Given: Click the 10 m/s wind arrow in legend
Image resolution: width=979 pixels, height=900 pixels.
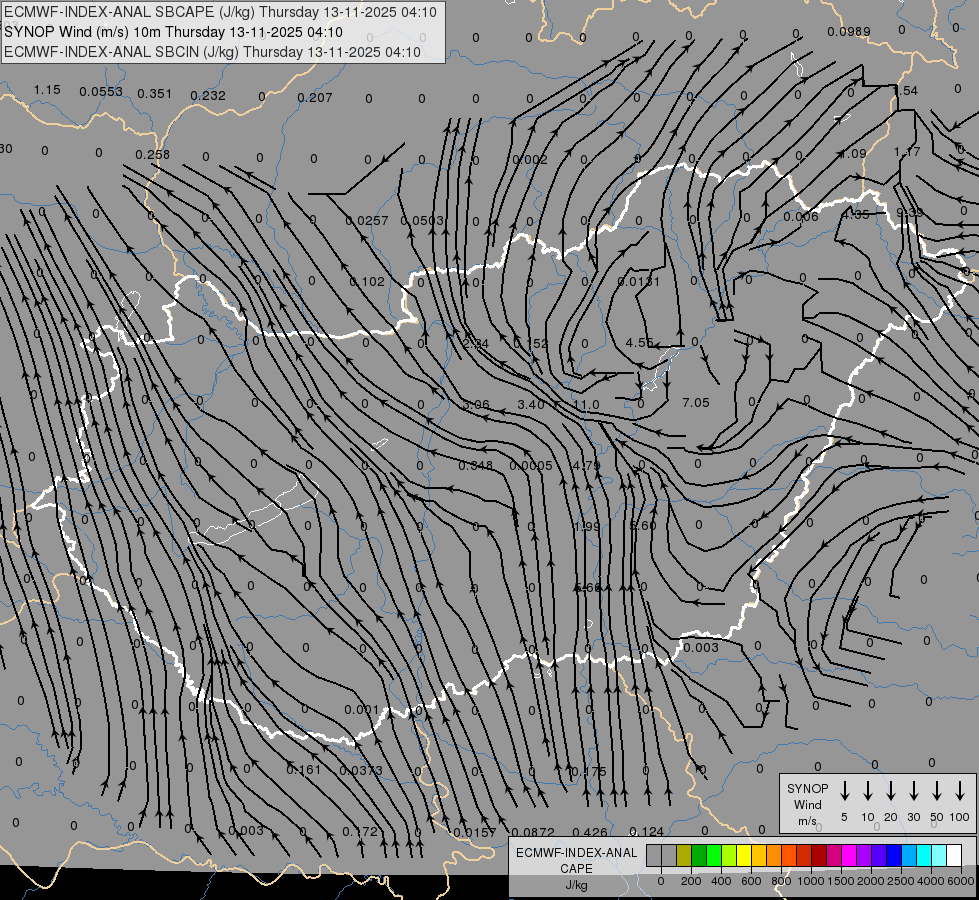Looking at the screenshot, I should coord(867,791).
